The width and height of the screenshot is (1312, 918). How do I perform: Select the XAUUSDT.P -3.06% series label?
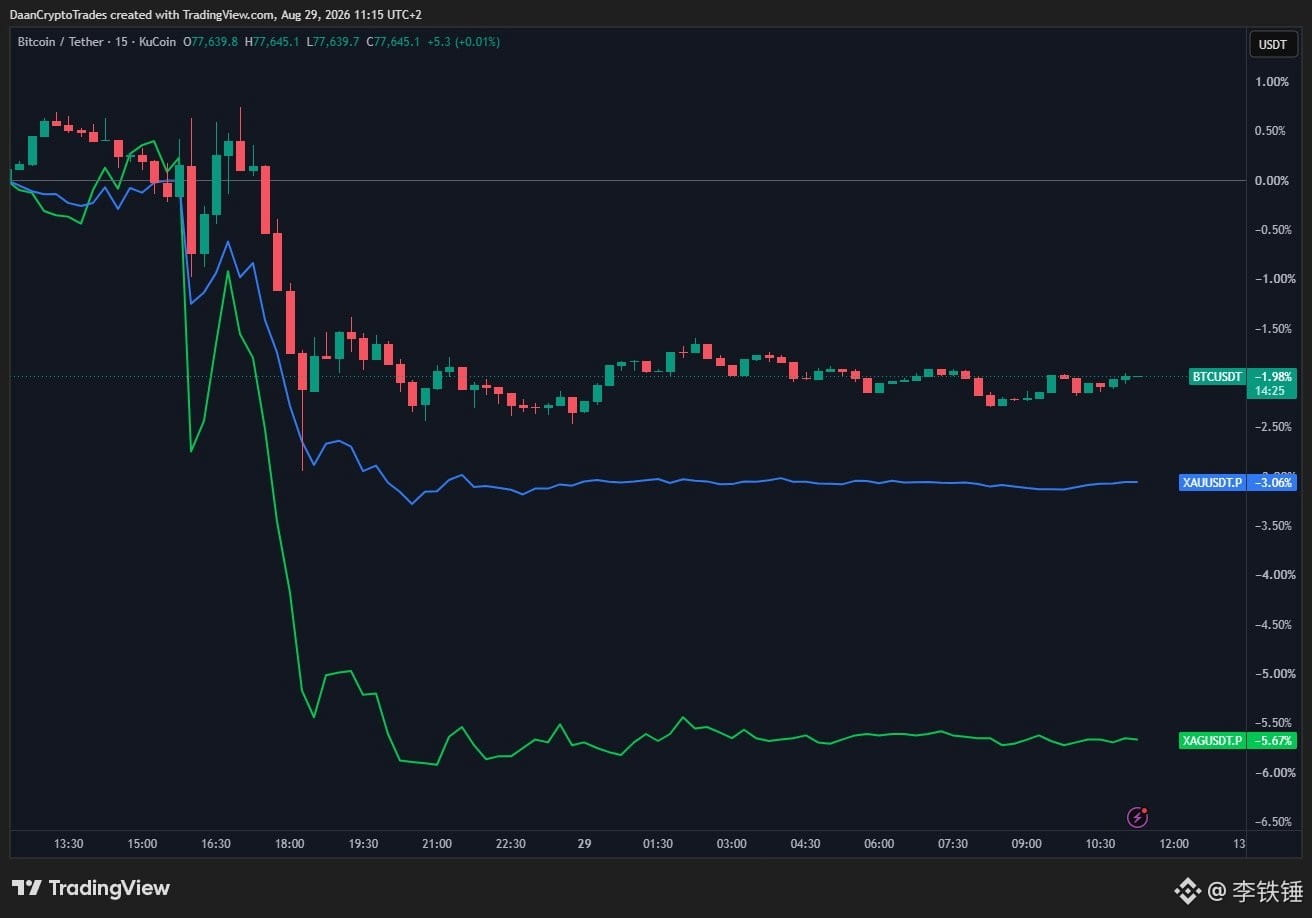pos(1239,483)
